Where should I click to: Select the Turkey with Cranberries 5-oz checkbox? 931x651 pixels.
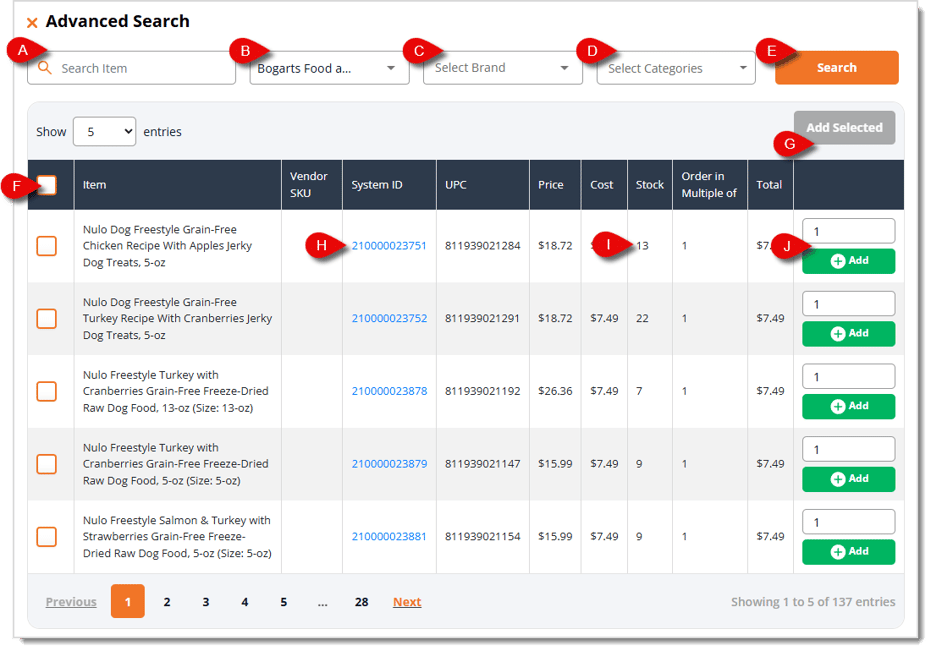point(46,464)
